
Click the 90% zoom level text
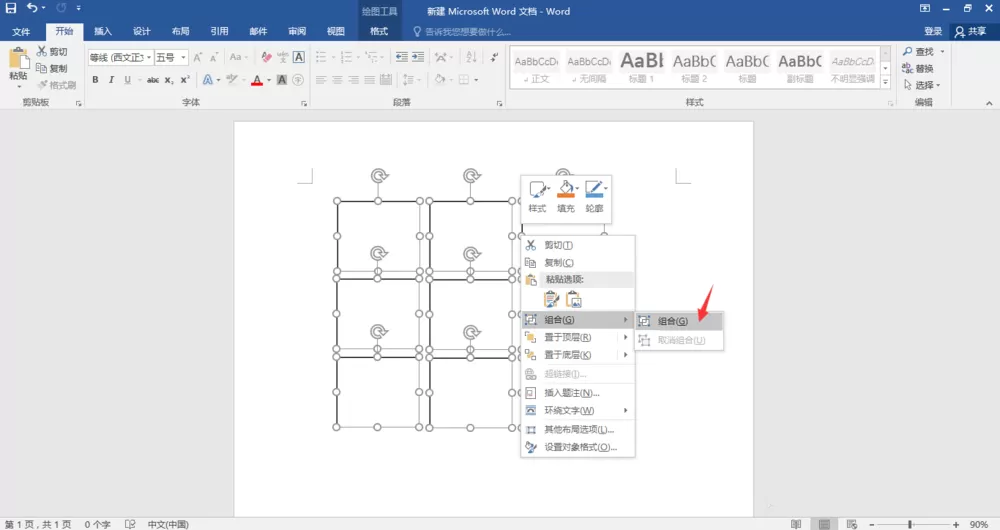point(978,524)
